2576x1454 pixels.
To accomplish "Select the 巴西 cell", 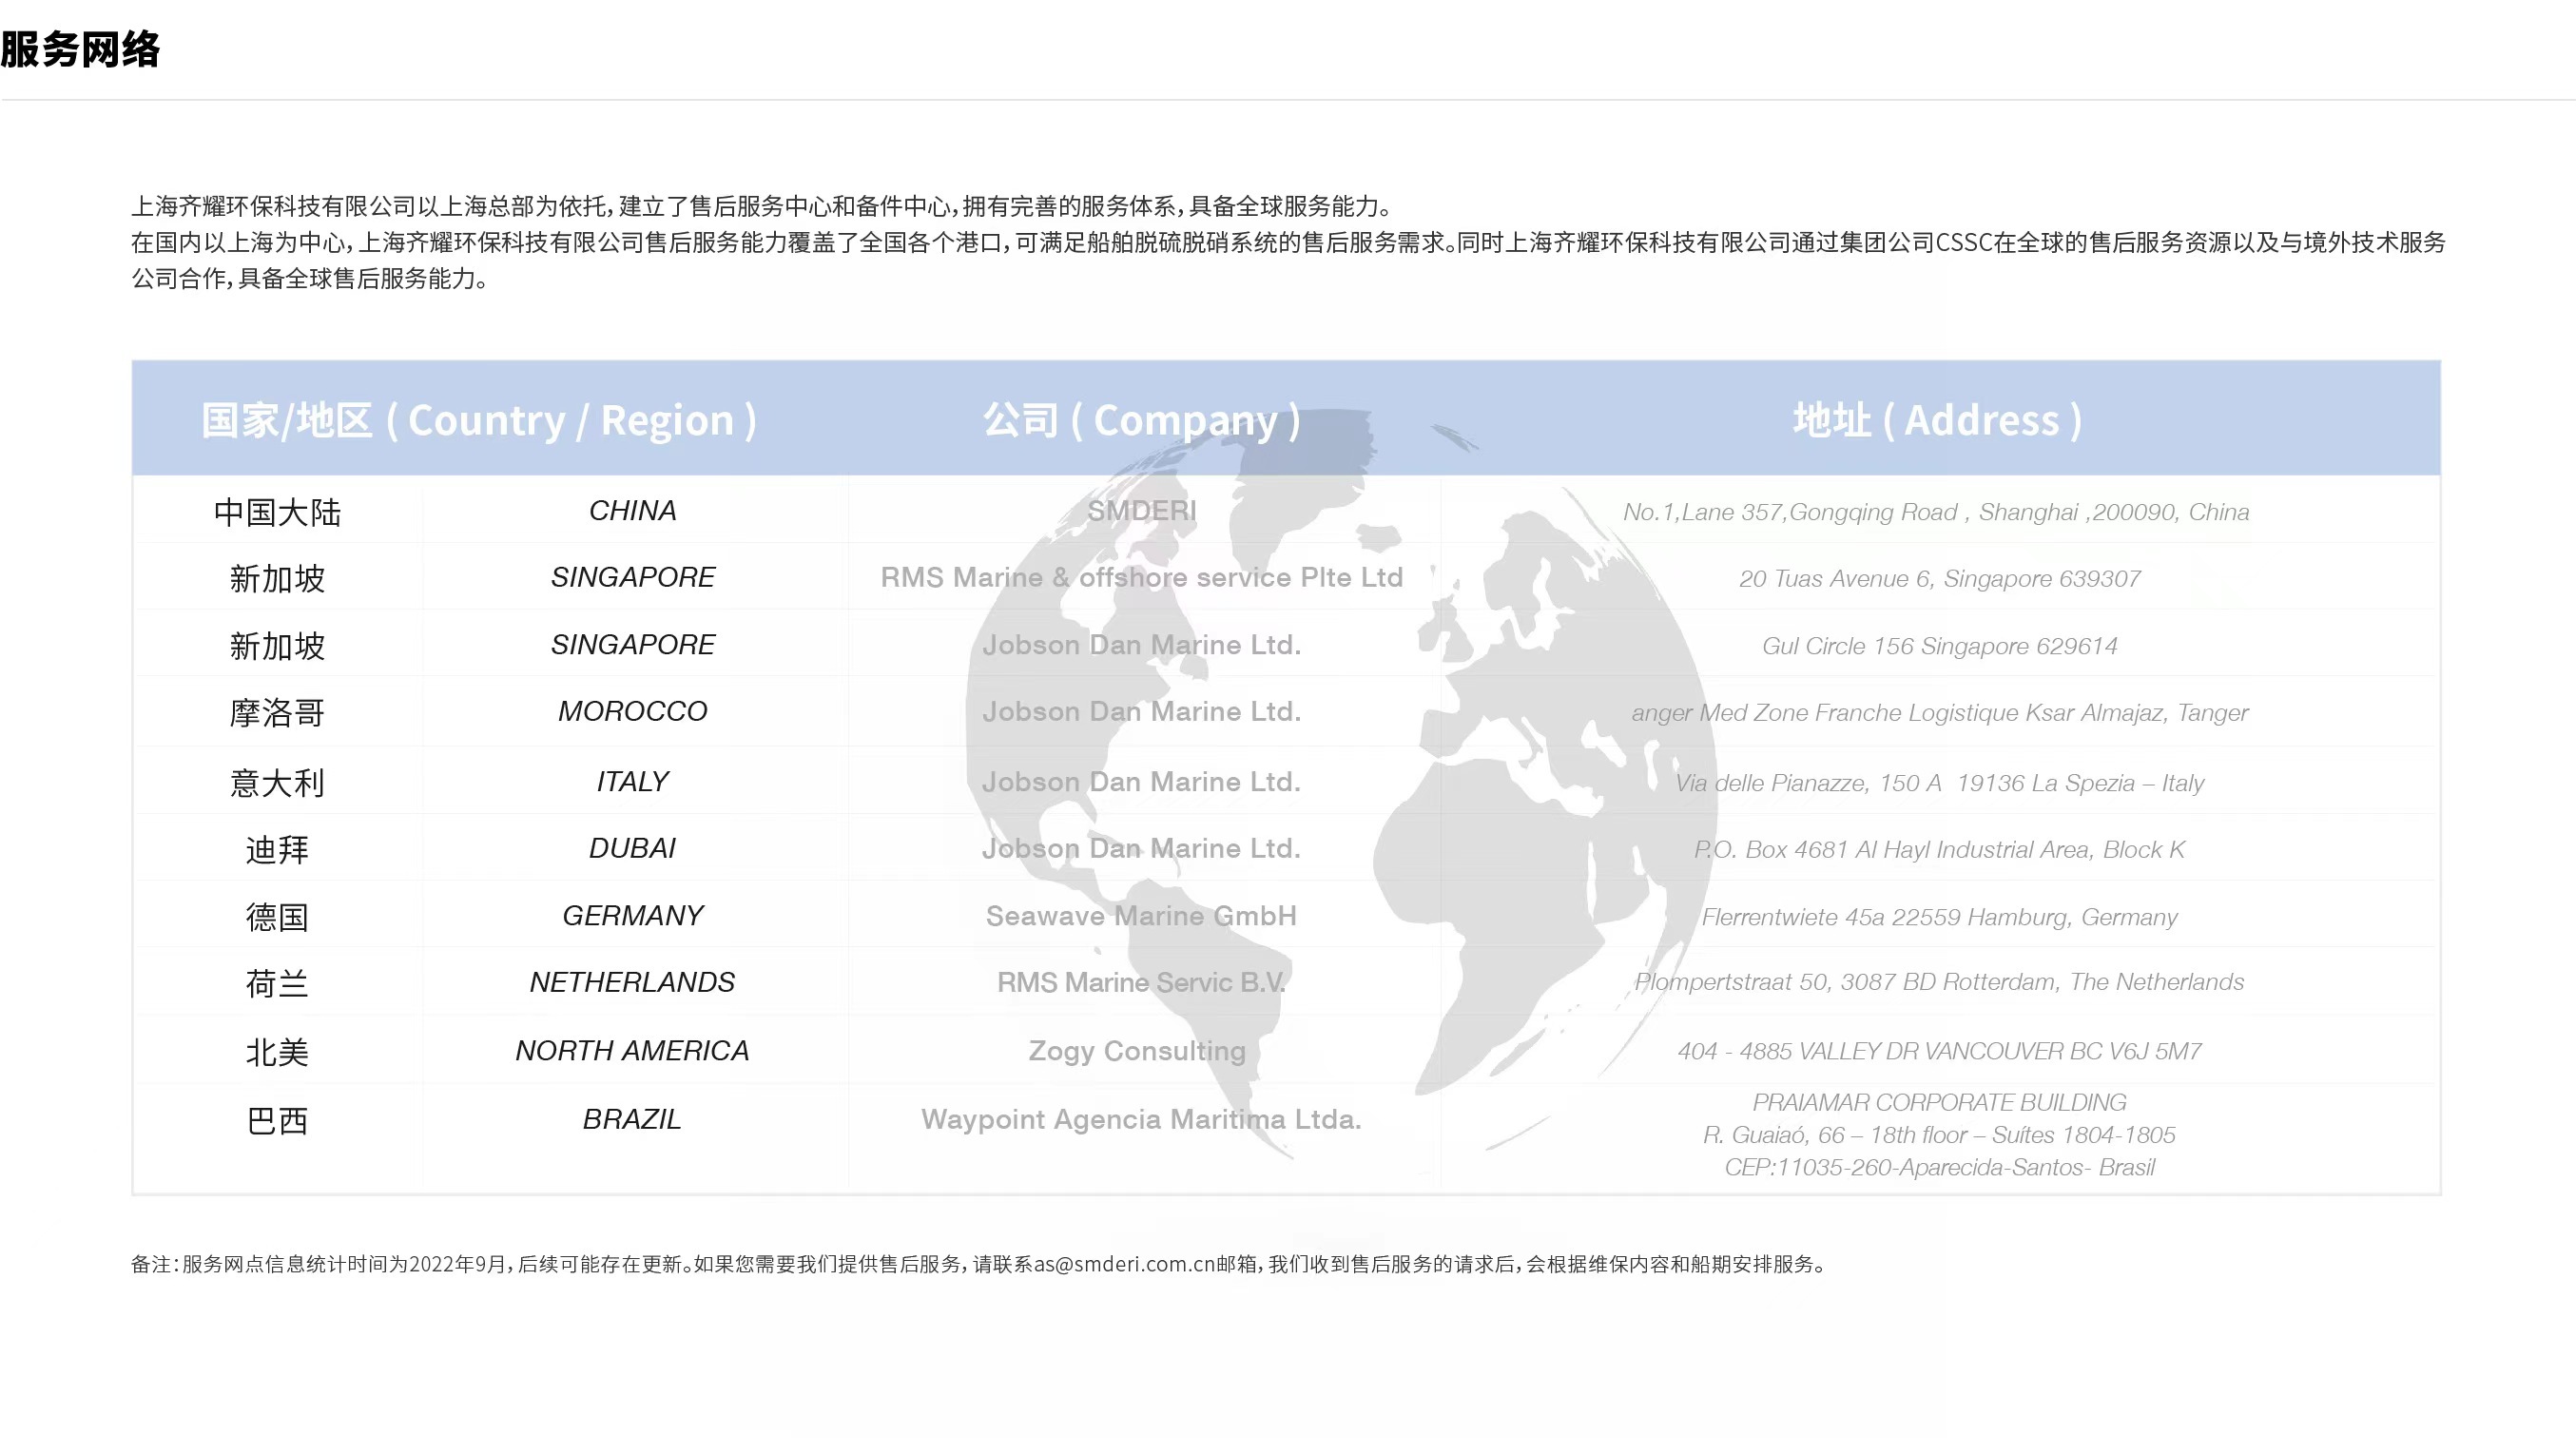I will (x=277, y=1120).
